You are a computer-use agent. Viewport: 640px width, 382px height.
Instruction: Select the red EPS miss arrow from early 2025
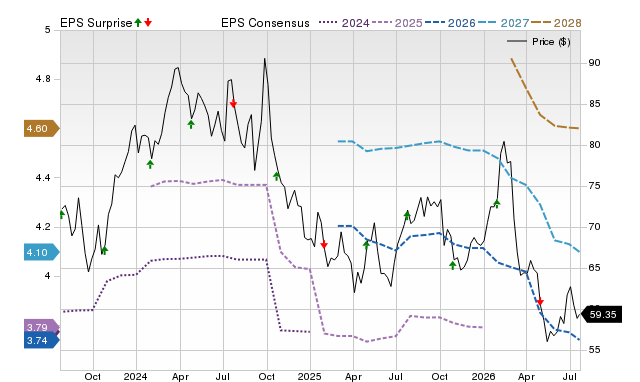[324, 245]
